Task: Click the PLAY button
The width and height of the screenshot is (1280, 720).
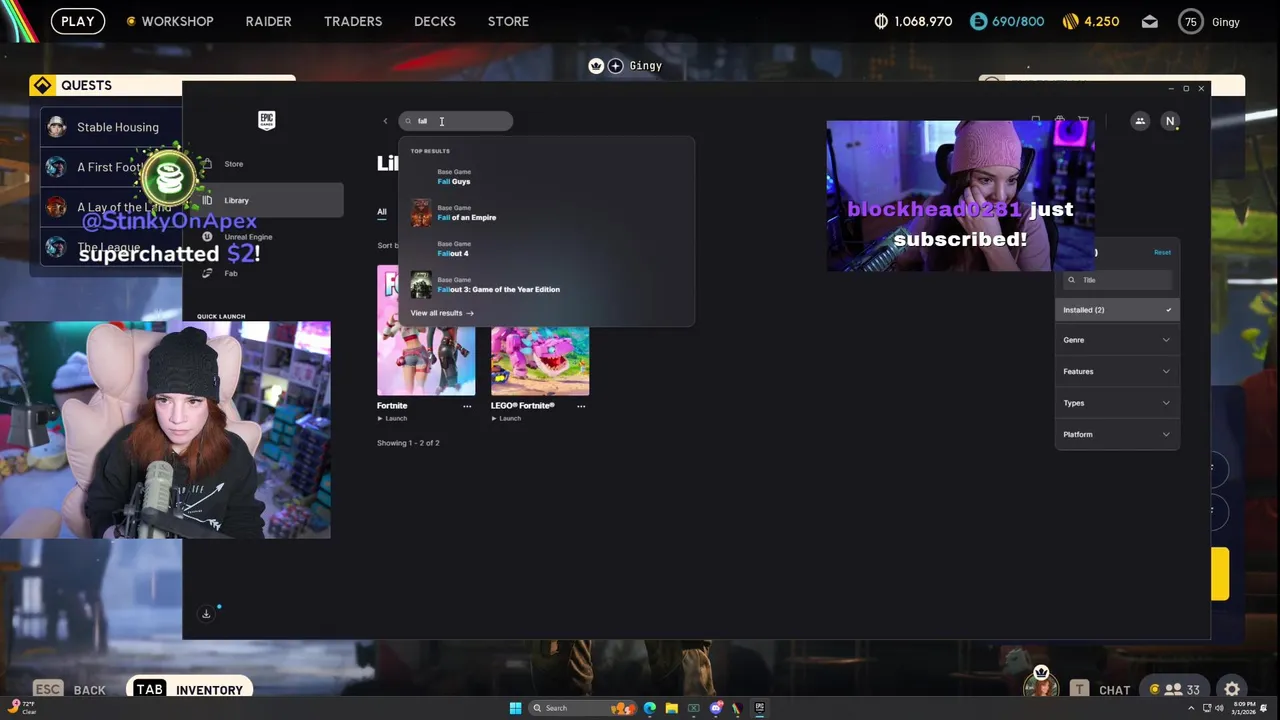Action: tap(78, 21)
